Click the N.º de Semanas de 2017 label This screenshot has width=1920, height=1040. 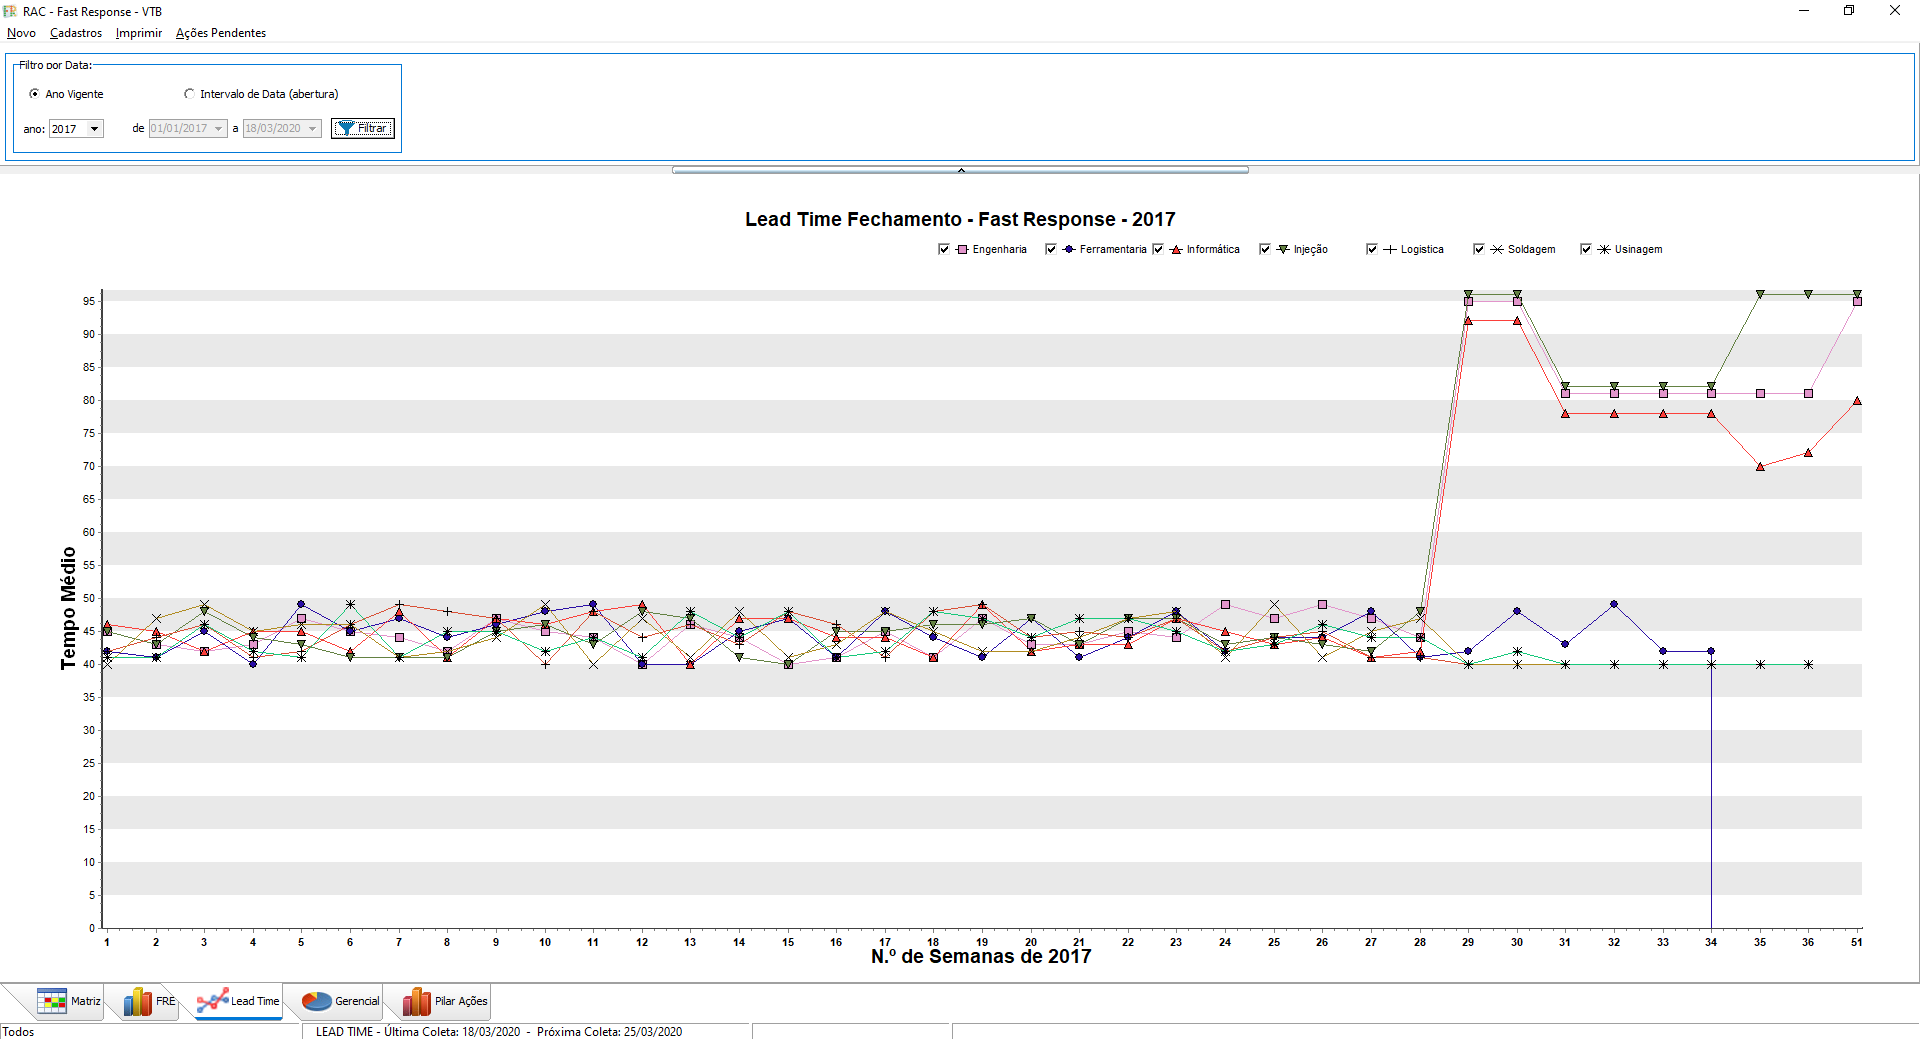[x=981, y=957]
